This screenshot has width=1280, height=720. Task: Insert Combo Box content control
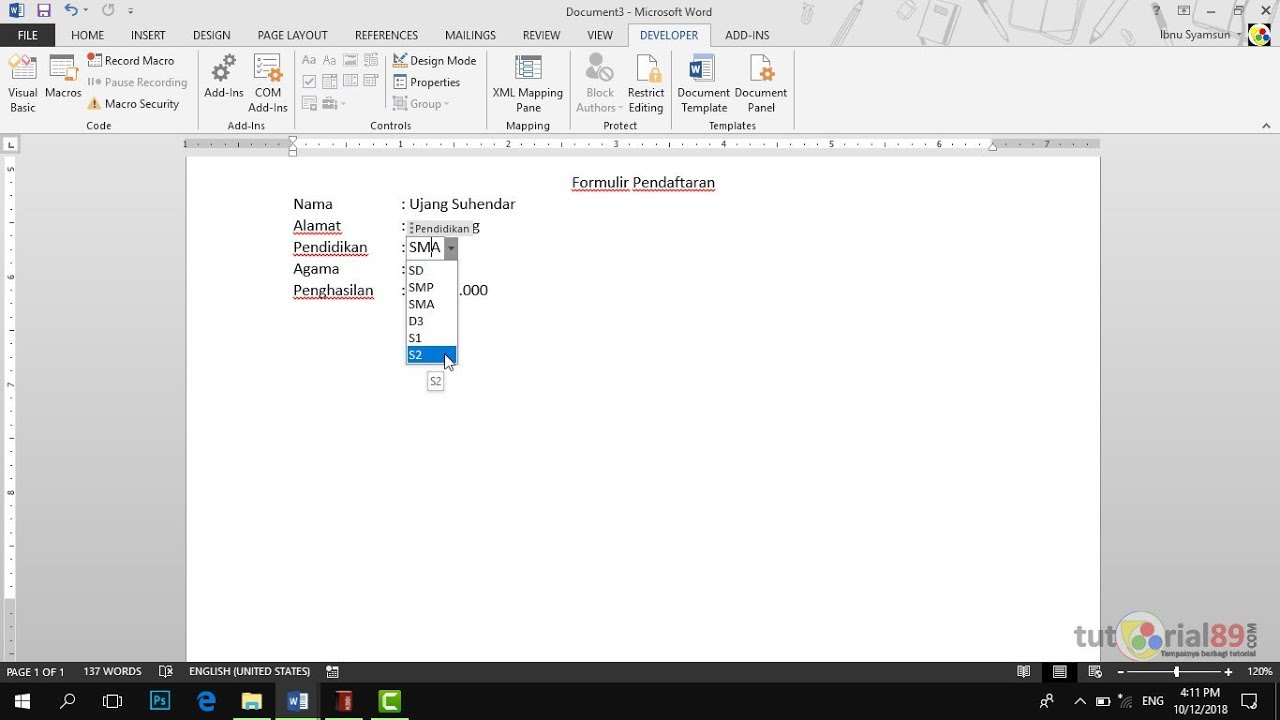pos(330,81)
